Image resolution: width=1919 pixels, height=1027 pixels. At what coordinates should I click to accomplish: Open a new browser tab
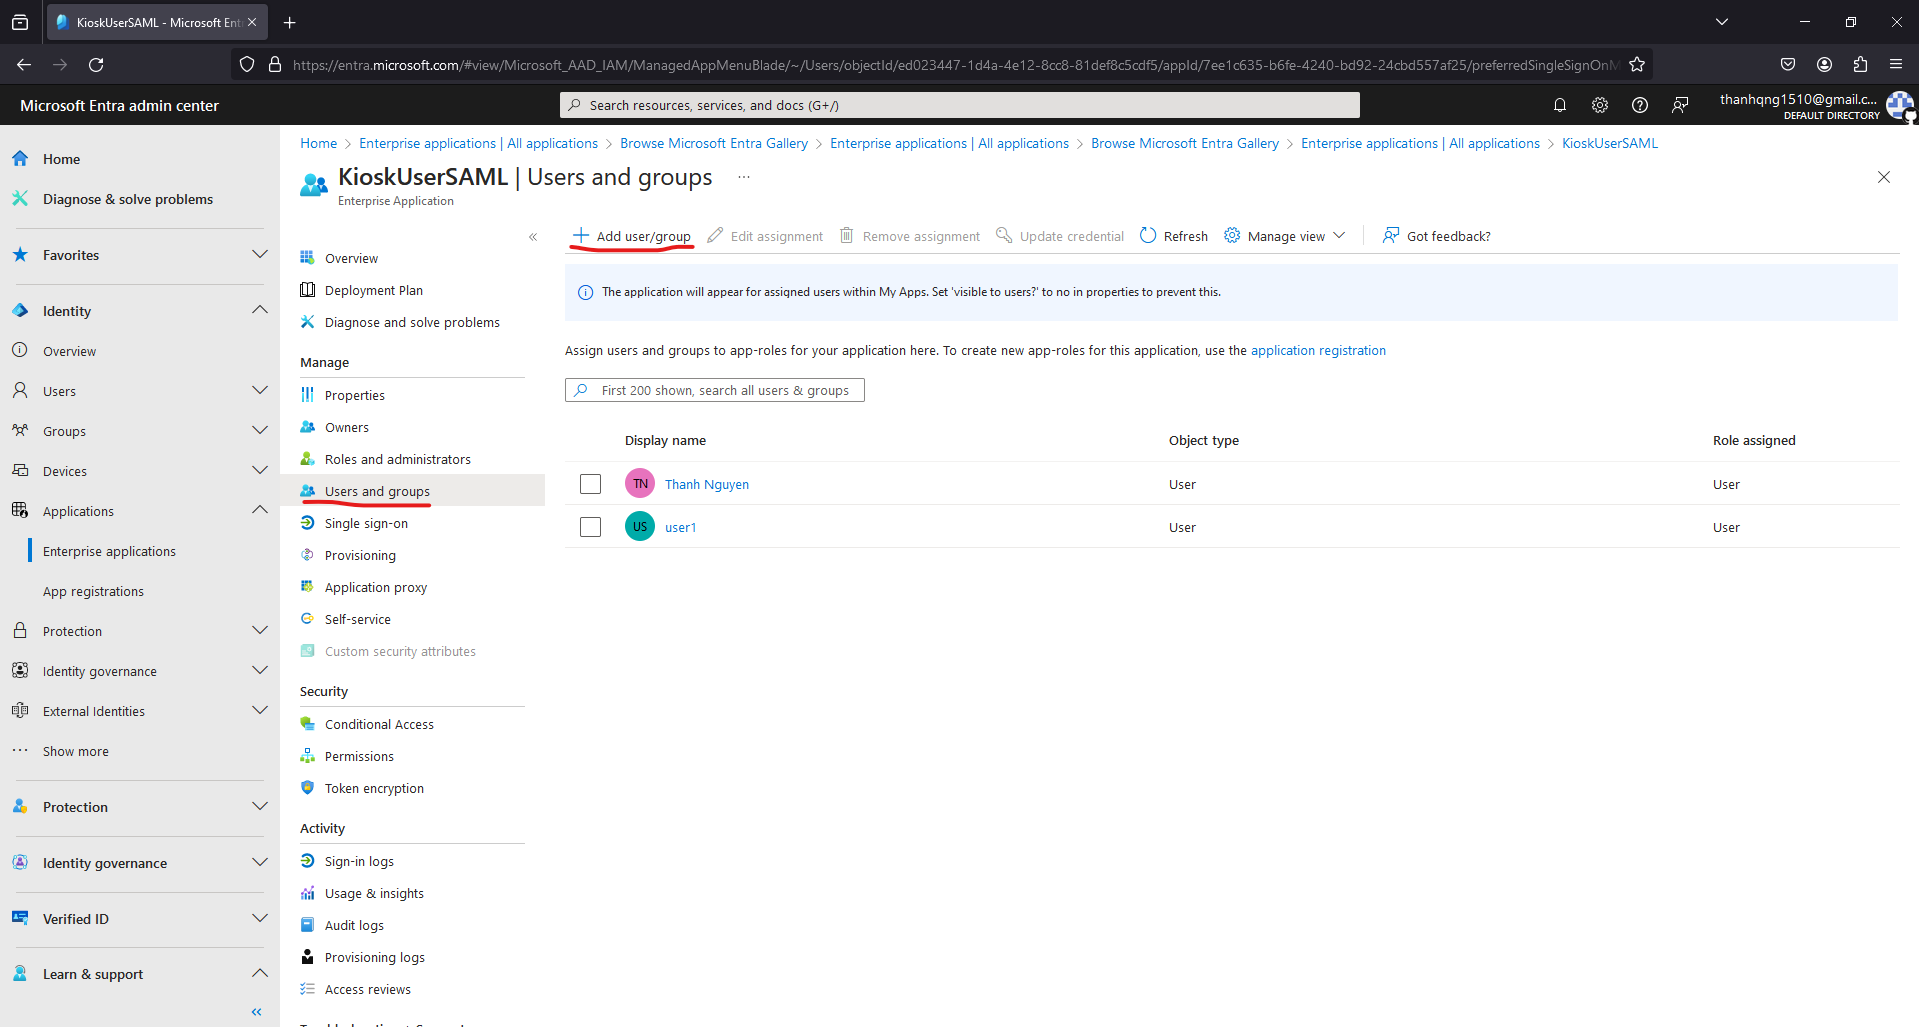pos(290,22)
